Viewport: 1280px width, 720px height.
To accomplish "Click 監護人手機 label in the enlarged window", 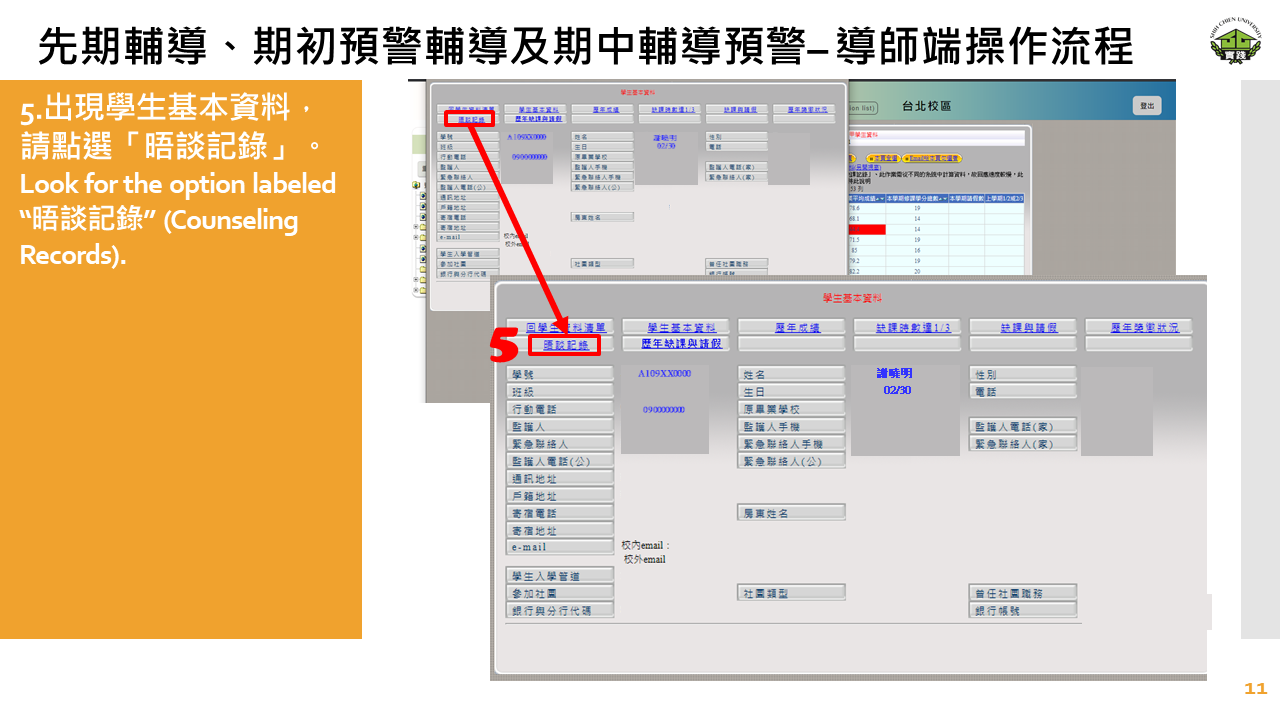I will pyautogui.click(x=792, y=426).
